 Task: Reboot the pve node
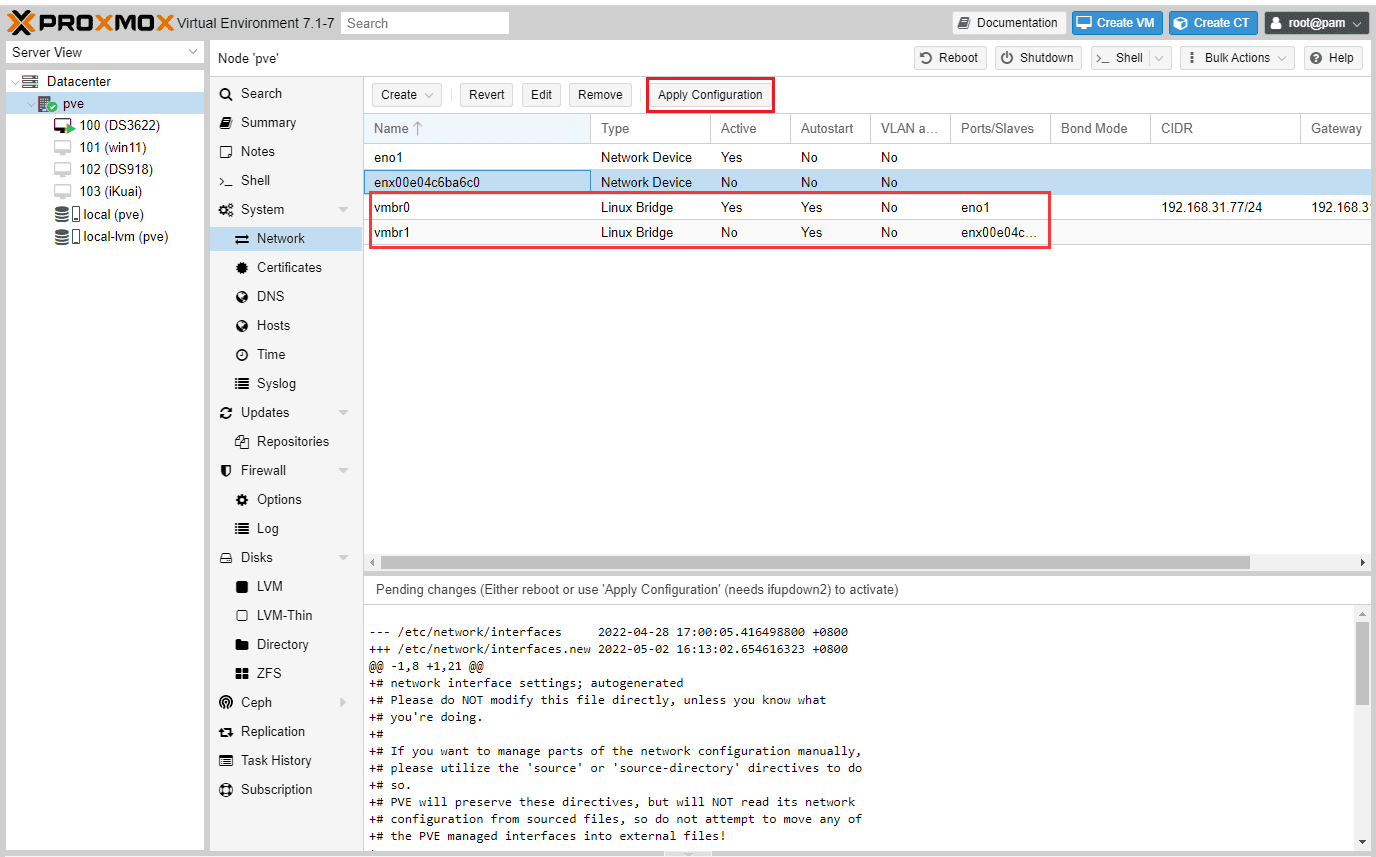click(950, 58)
